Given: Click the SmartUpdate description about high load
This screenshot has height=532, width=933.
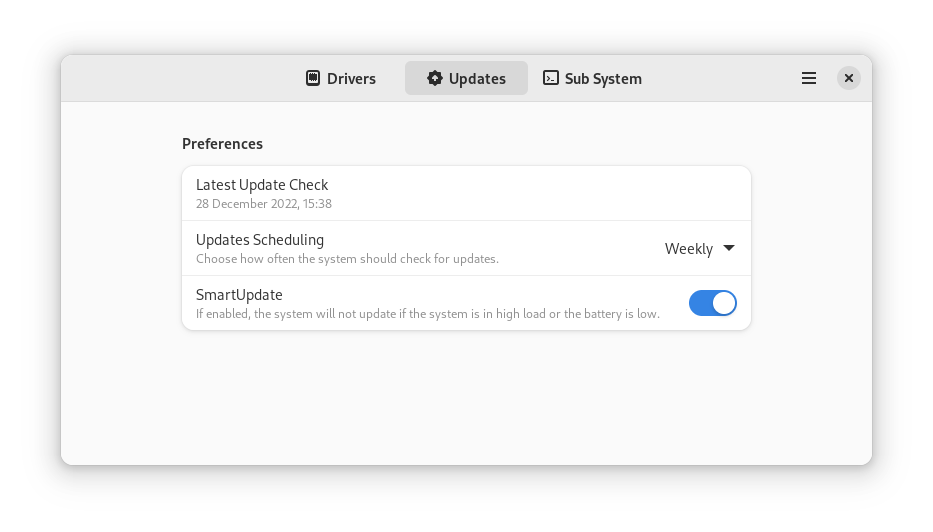Looking at the screenshot, I should click(427, 314).
